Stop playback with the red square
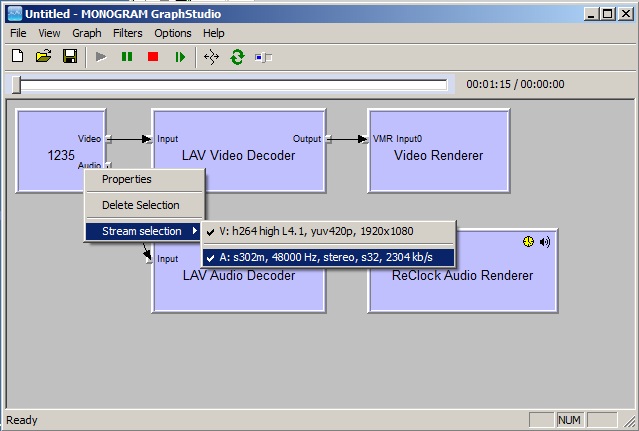The height and width of the screenshot is (431, 639). tap(153, 57)
